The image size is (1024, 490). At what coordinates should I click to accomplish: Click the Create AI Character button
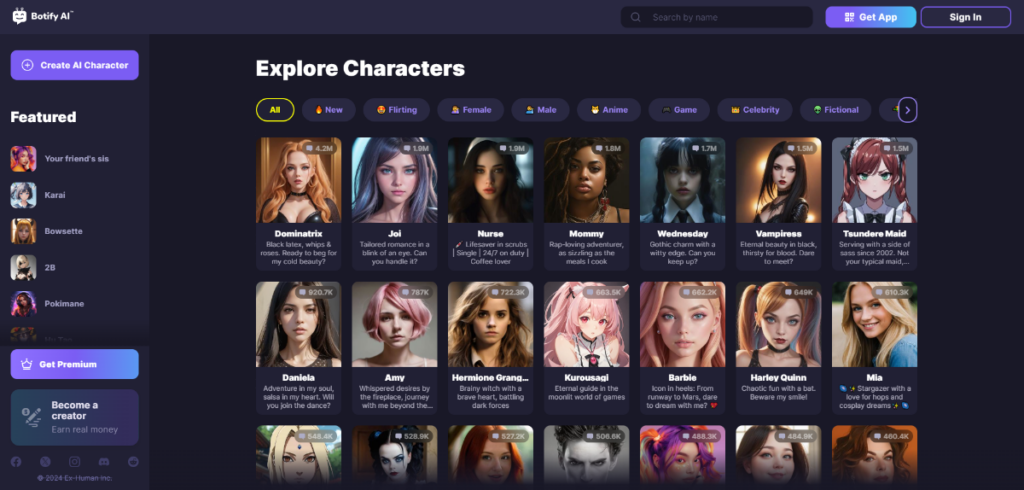pyautogui.click(x=74, y=65)
